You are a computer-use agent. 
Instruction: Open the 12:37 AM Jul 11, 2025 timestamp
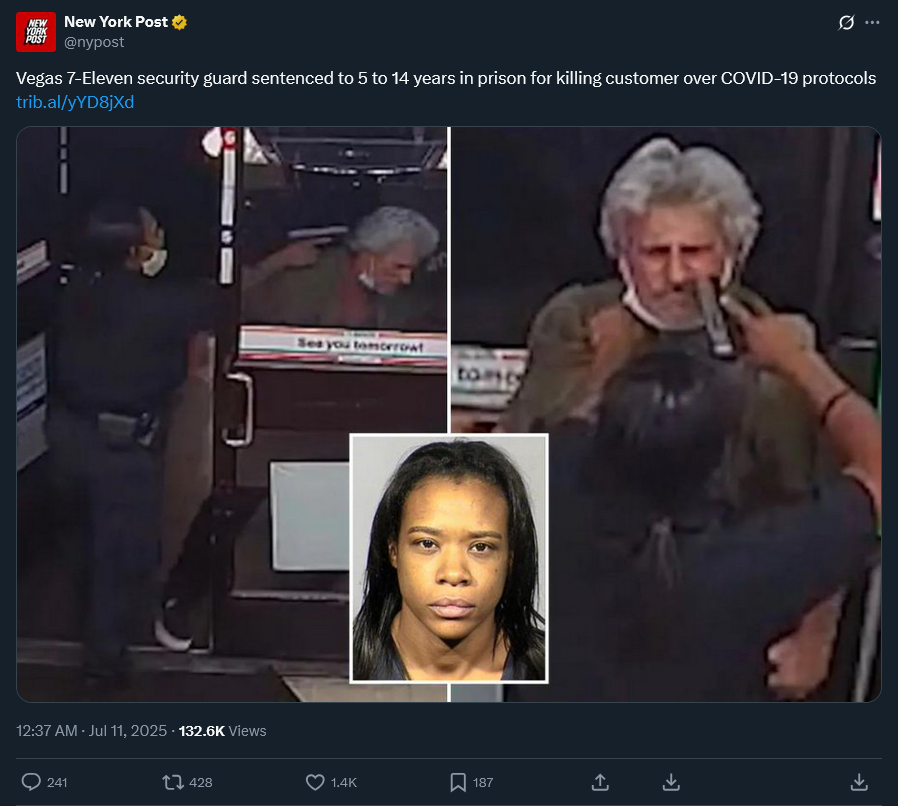(92, 731)
